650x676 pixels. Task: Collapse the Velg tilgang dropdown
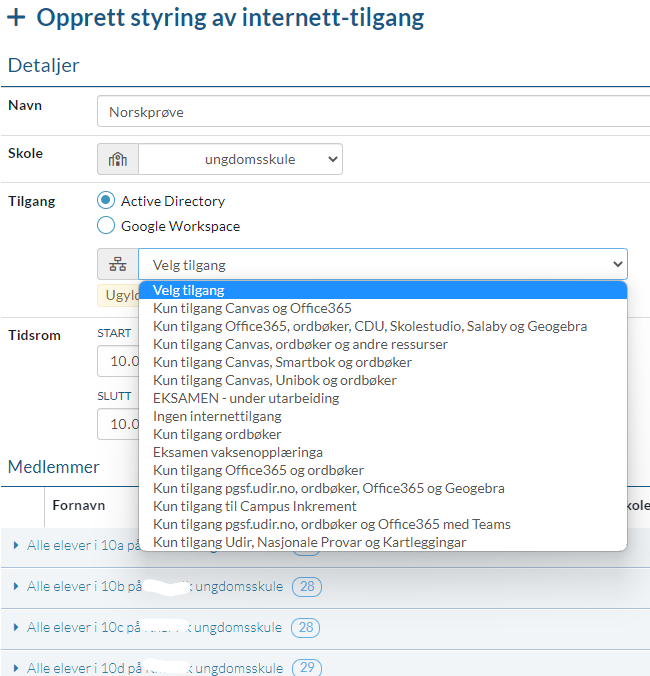(x=382, y=265)
